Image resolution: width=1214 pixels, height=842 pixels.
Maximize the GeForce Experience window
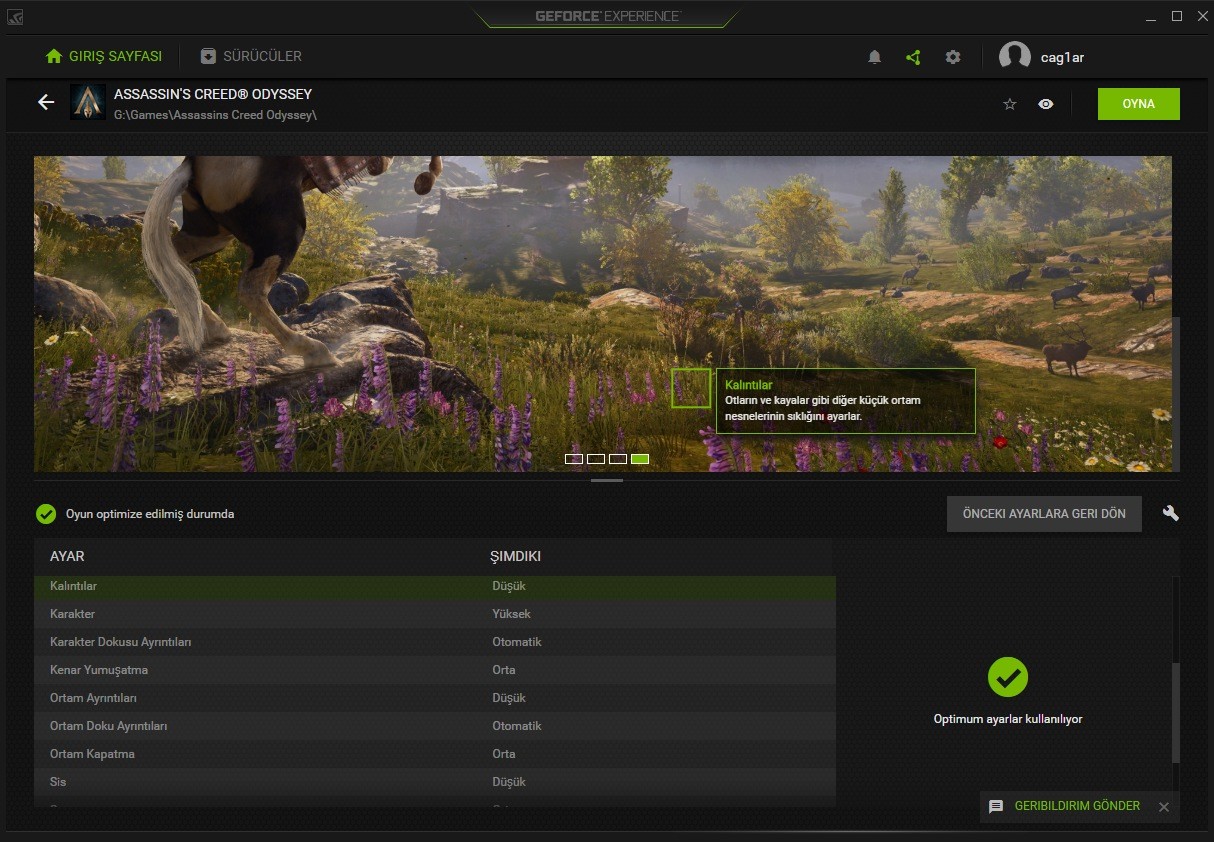click(x=1177, y=16)
